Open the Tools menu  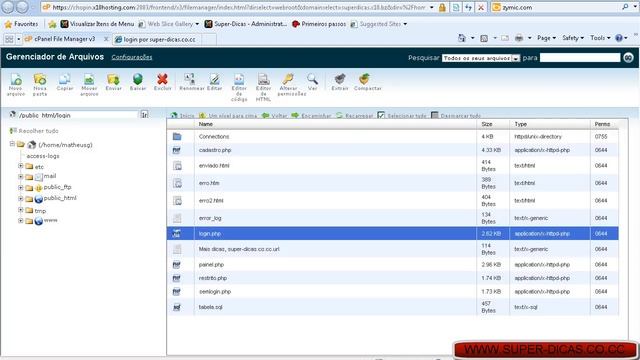click(x=600, y=38)
